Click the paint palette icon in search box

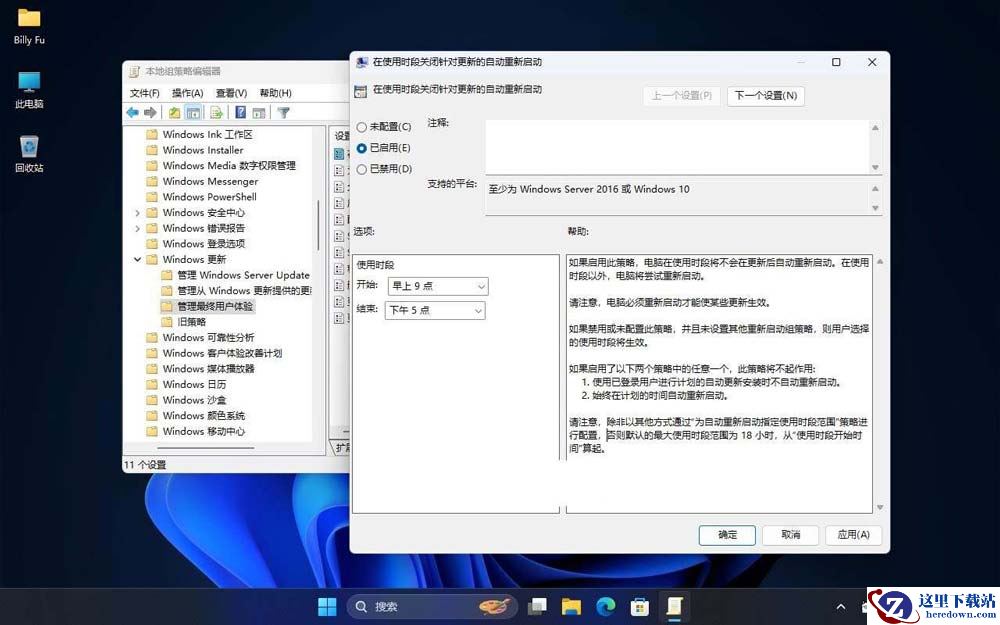coord(494,607)
